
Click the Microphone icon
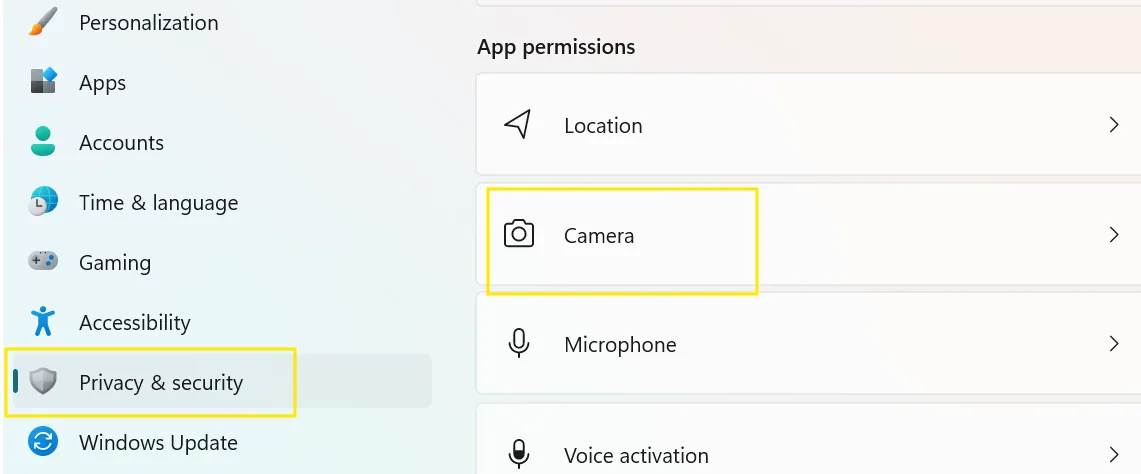[x=518, y=343]
